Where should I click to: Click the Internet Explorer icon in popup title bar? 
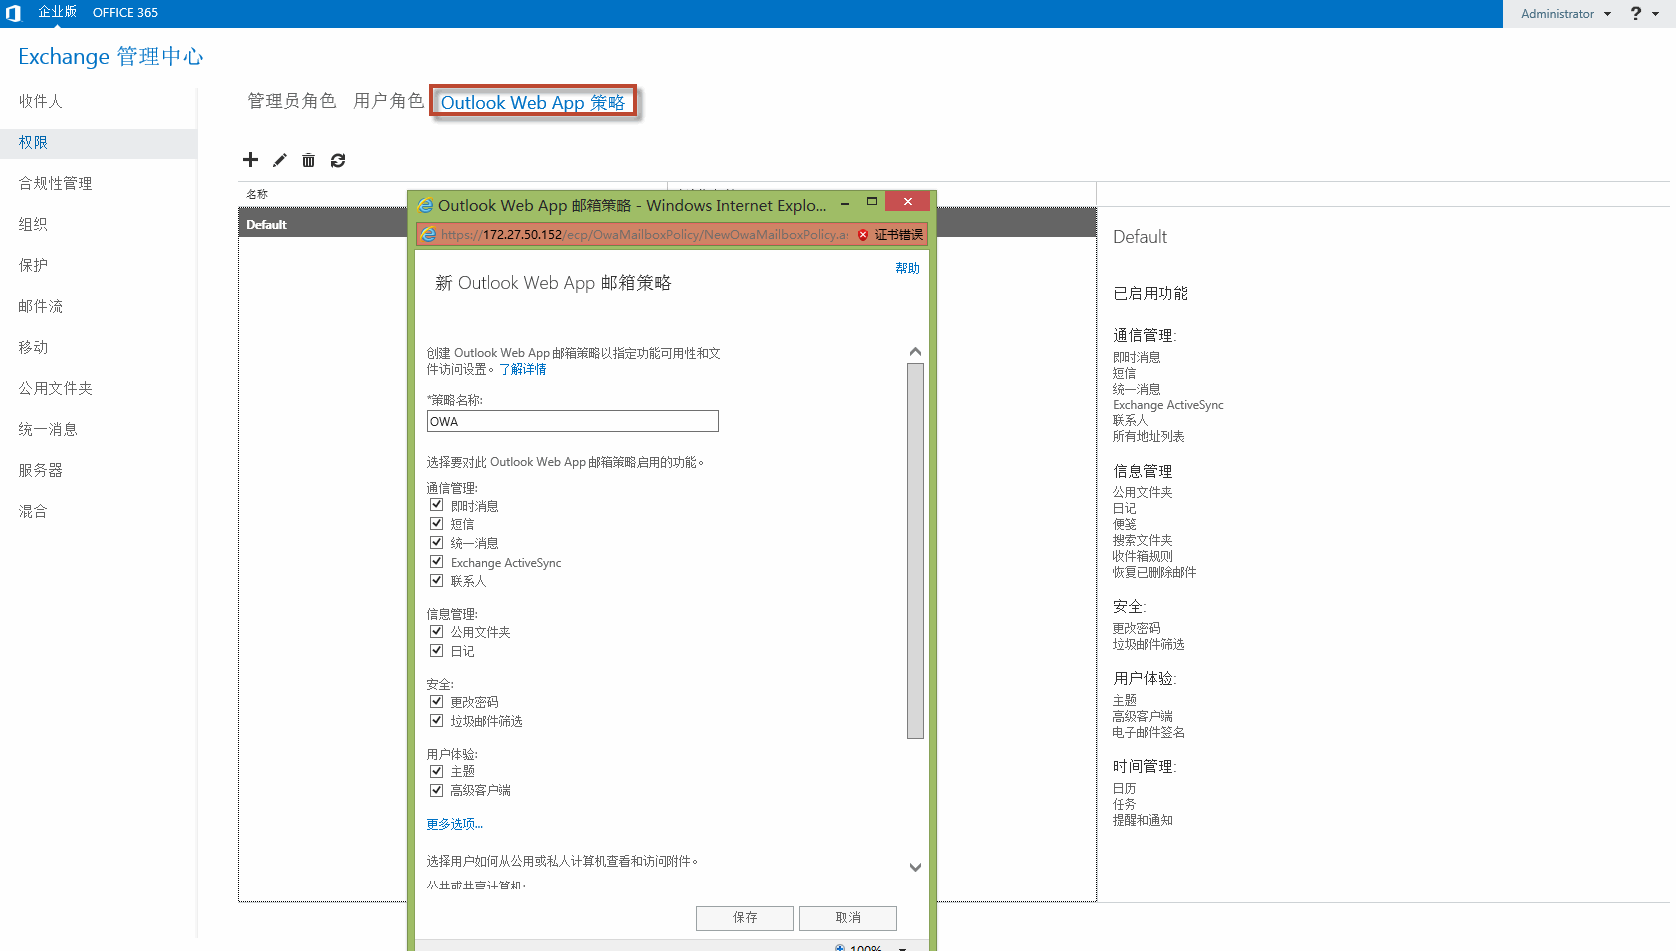click(x=426, y=205)
